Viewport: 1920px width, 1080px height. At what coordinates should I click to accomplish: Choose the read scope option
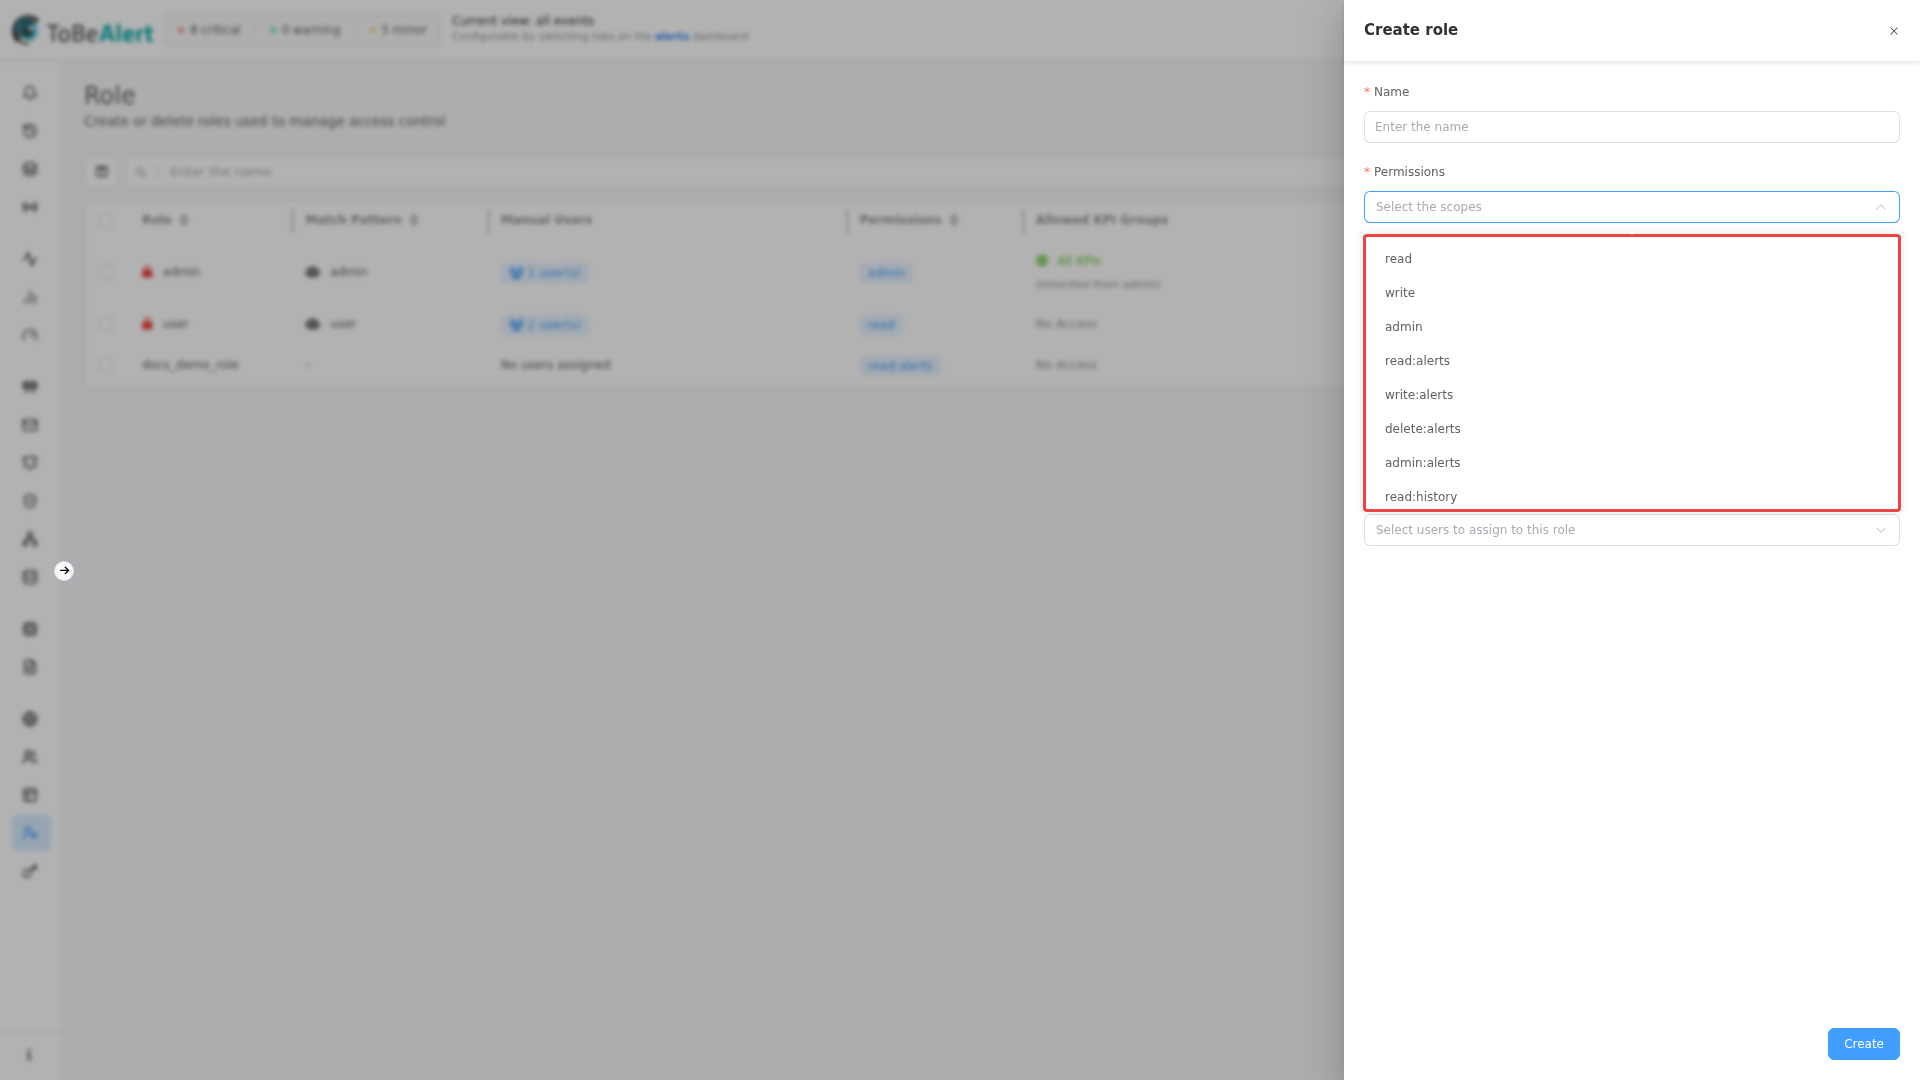(1631, 259)
